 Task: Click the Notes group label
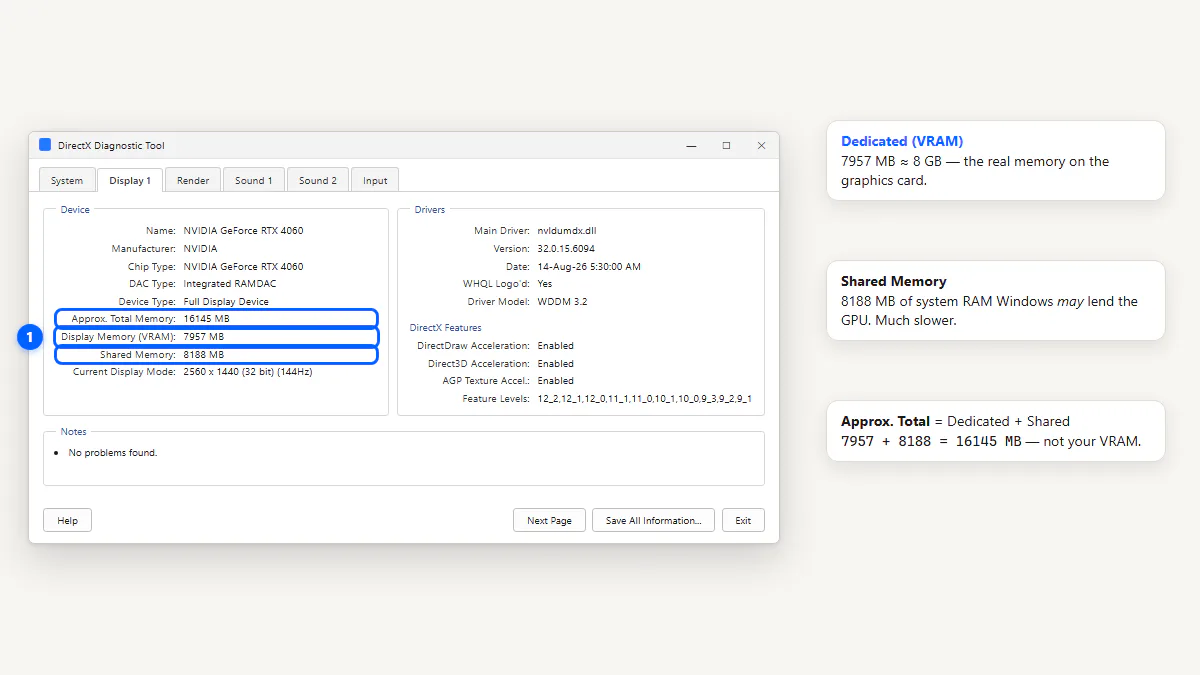(x=74, y=431)
